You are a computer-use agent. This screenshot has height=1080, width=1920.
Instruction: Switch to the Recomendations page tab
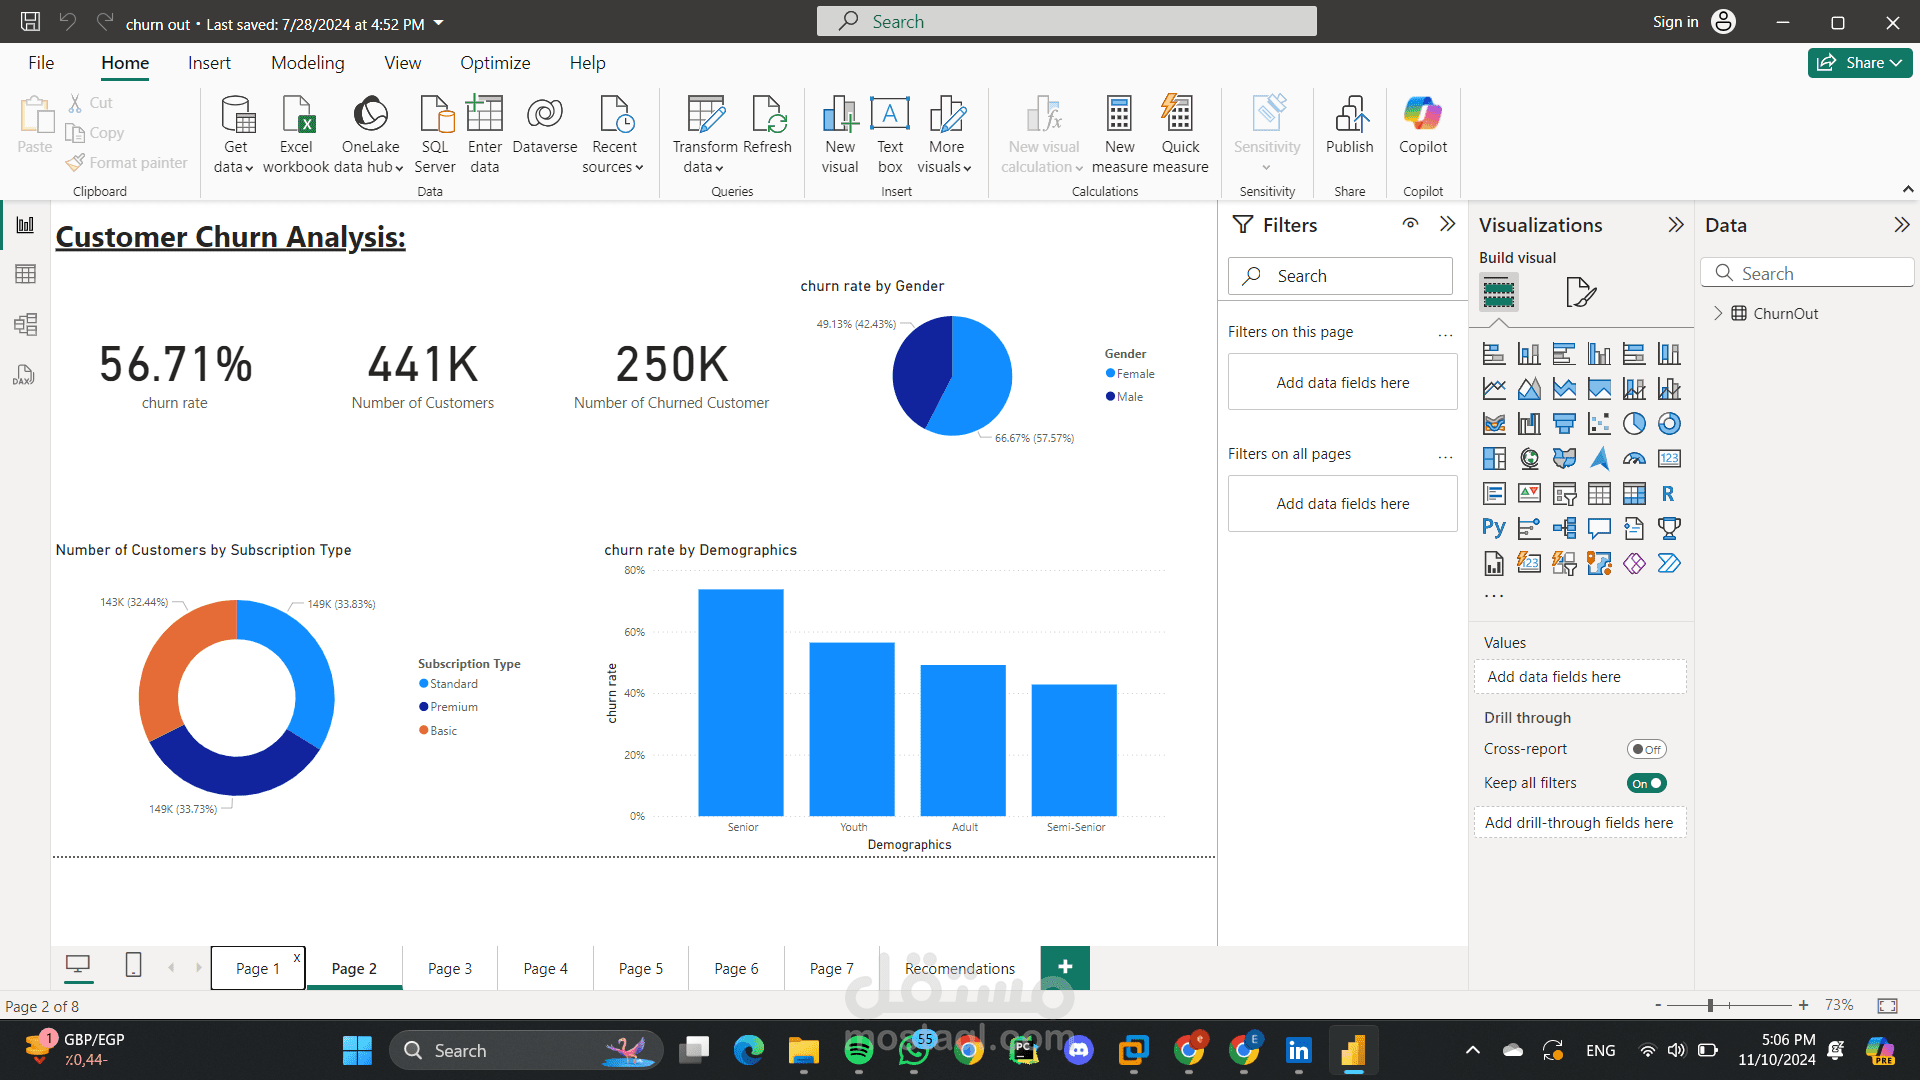pyautogui.click(x=959, y=968)
